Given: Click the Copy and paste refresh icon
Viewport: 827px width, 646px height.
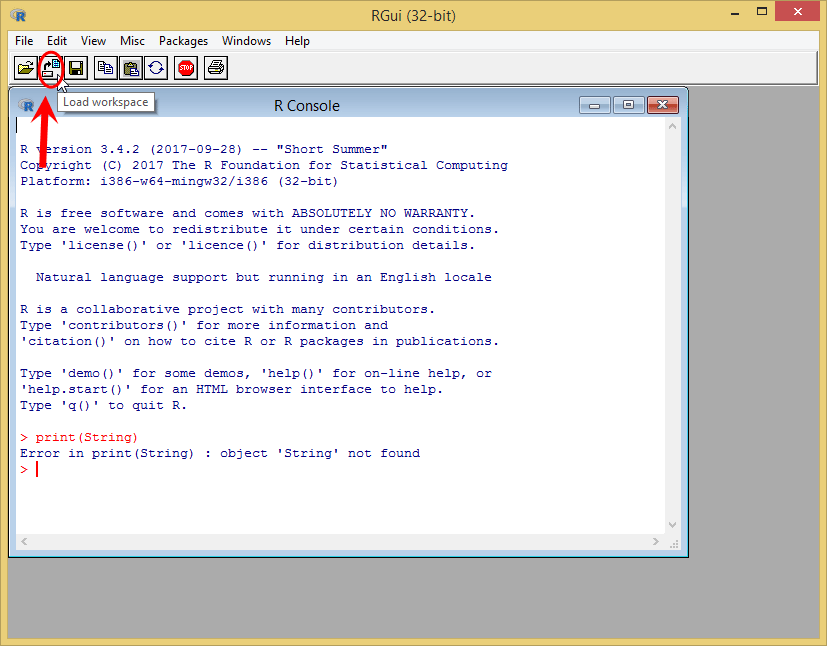Looking at the screenshot, I should point(156,68).
